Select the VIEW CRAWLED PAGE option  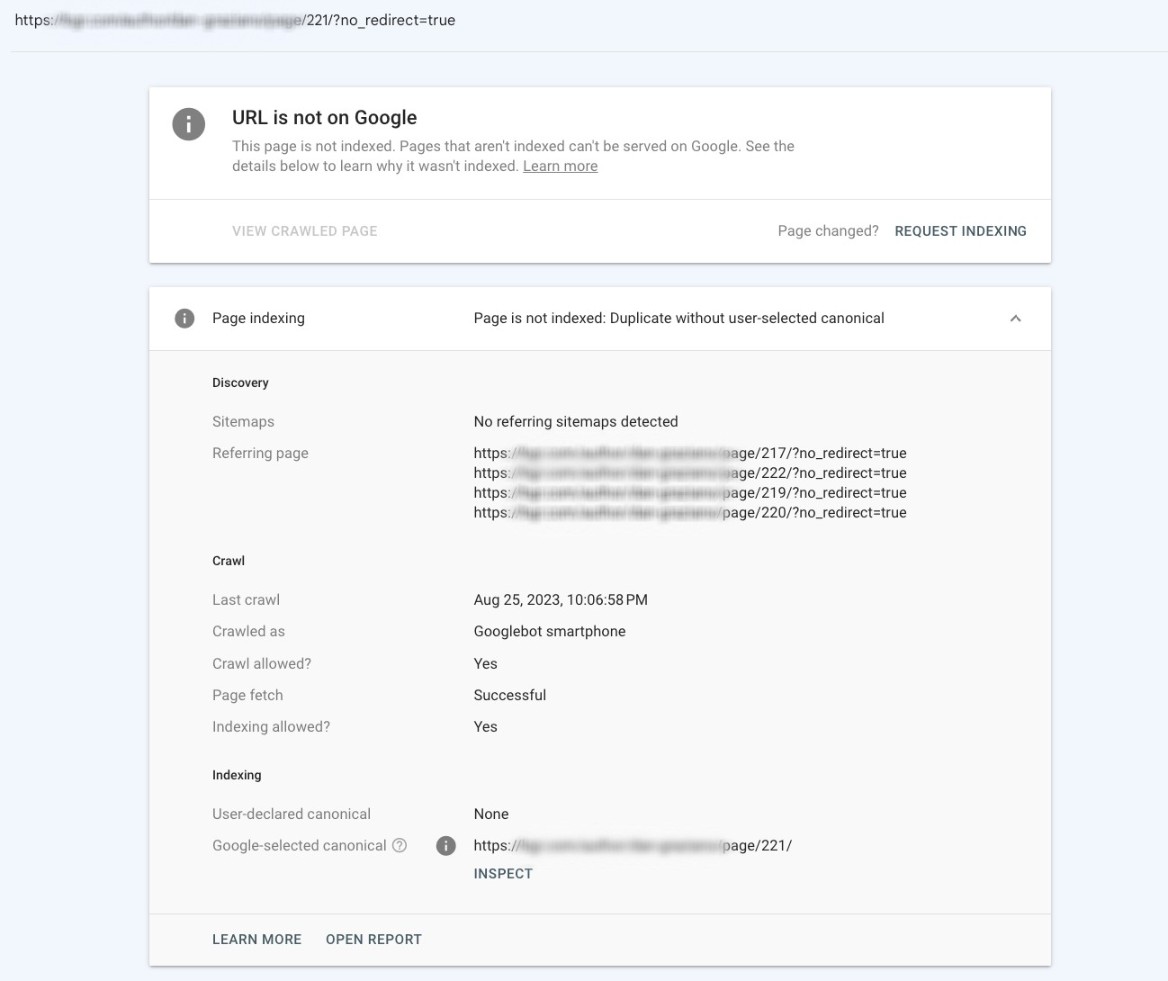[x=304, y=231]
